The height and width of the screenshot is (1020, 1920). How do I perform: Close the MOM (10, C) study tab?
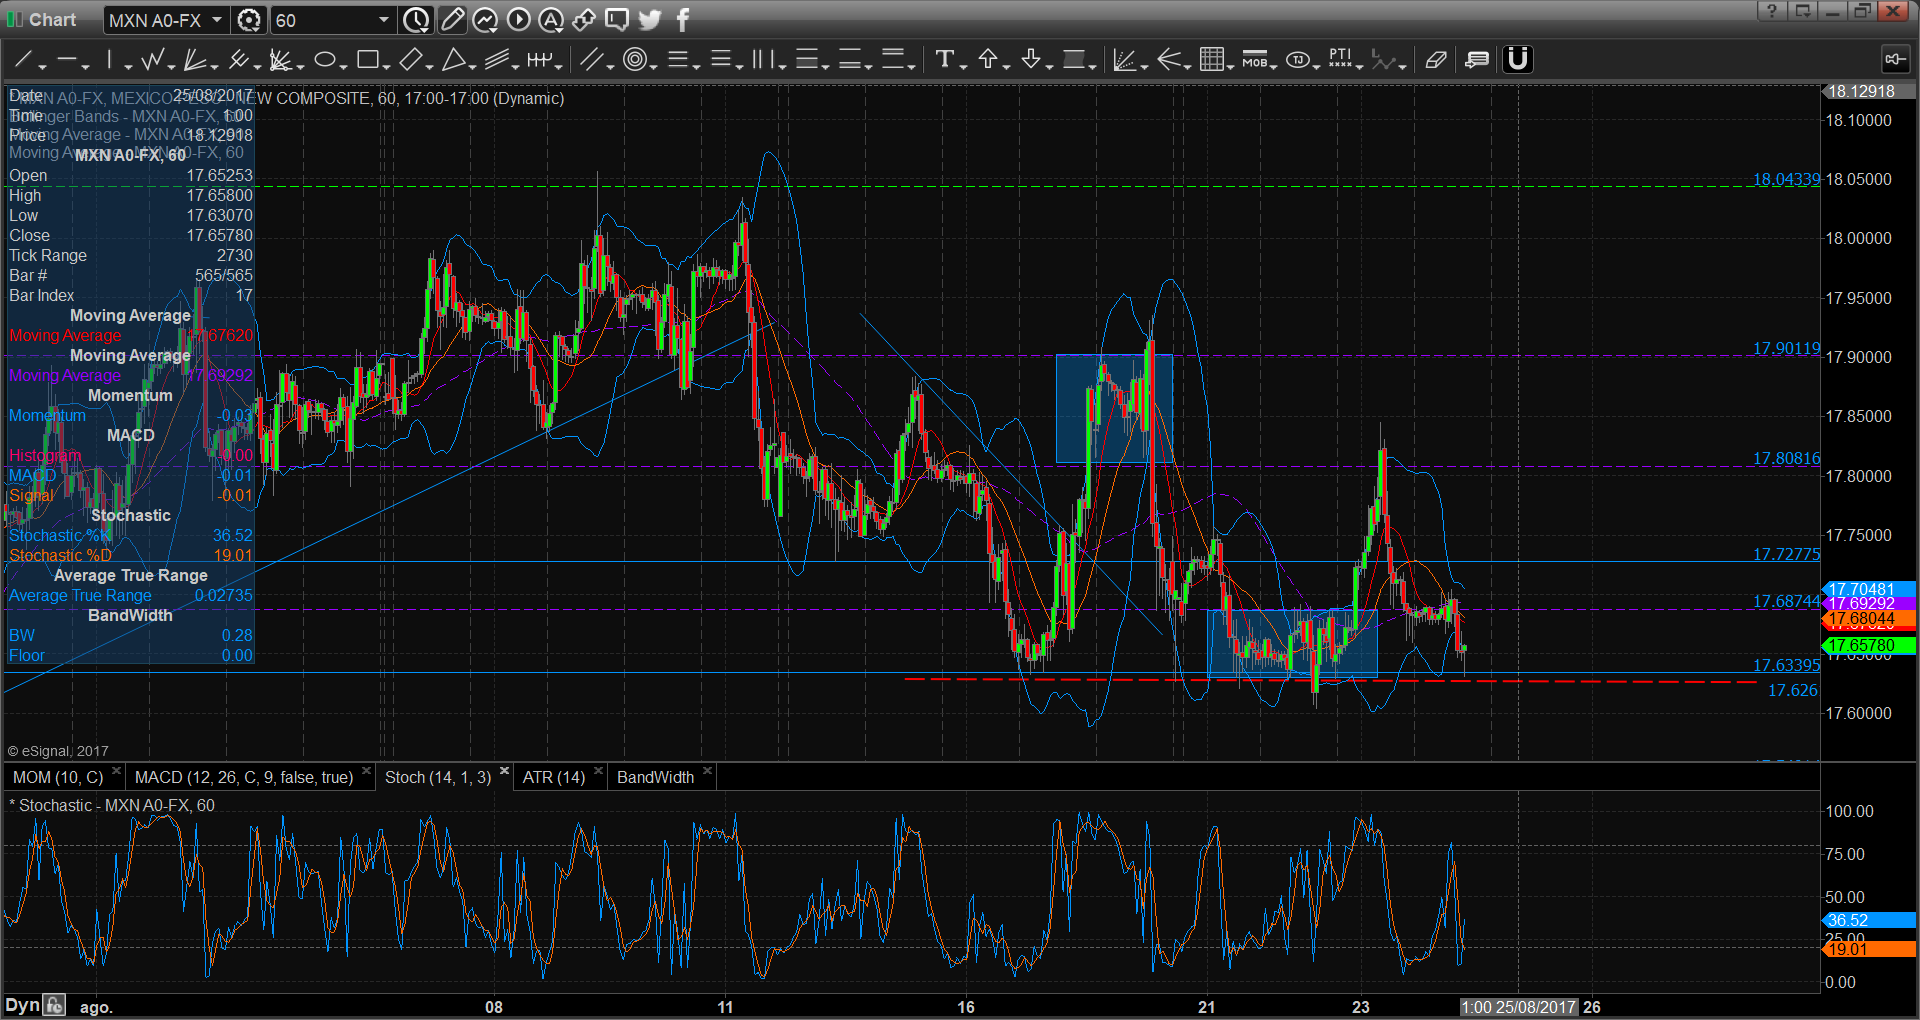tap(116, 771)
